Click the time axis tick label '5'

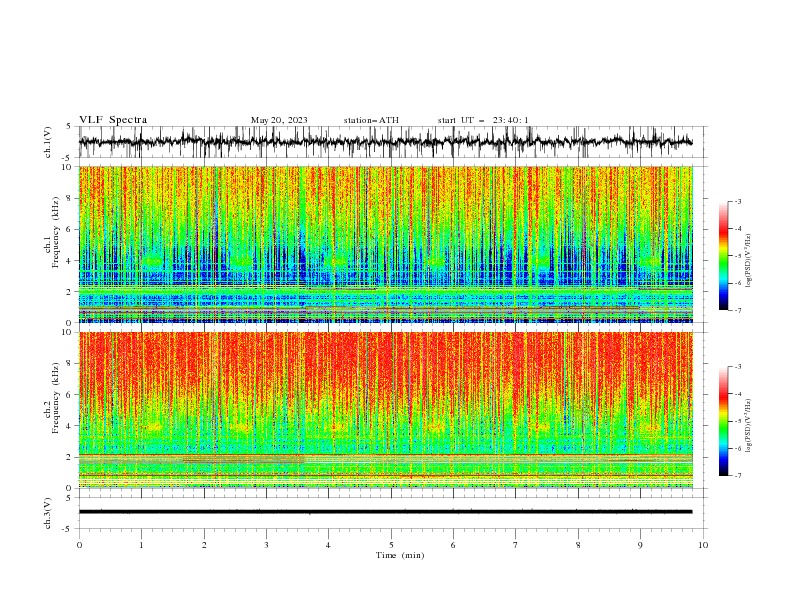[391, 545]
